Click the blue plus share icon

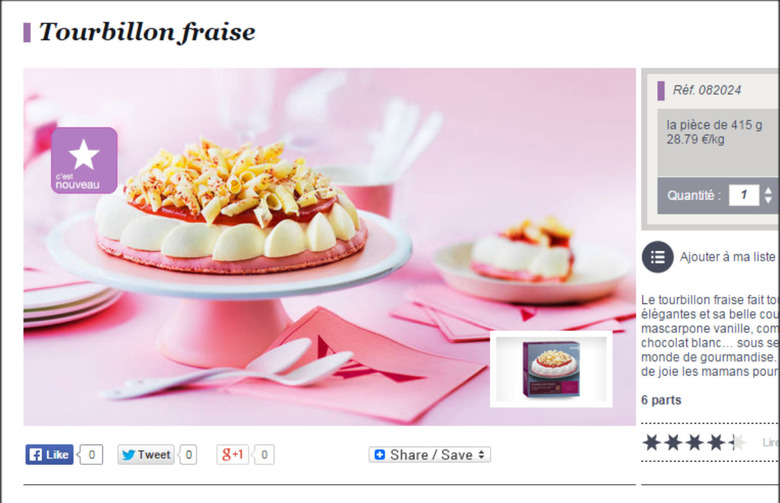[380, 454]
